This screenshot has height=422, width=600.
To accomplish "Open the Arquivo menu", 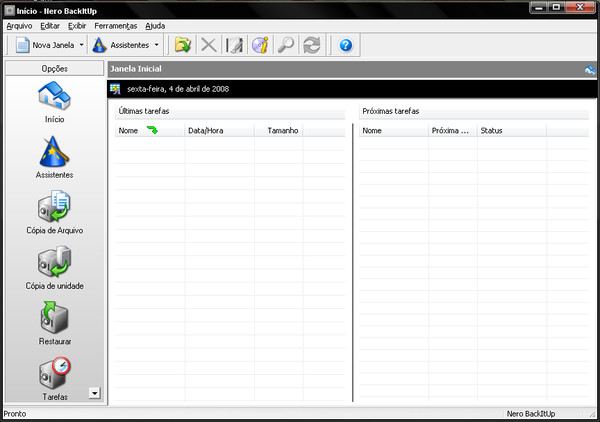I will [x=19, y=26].
